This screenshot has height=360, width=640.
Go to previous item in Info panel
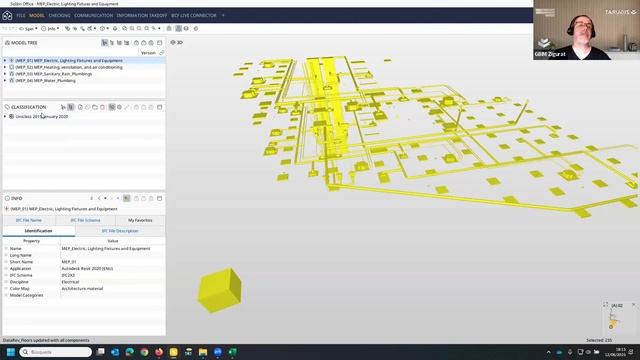99,198
